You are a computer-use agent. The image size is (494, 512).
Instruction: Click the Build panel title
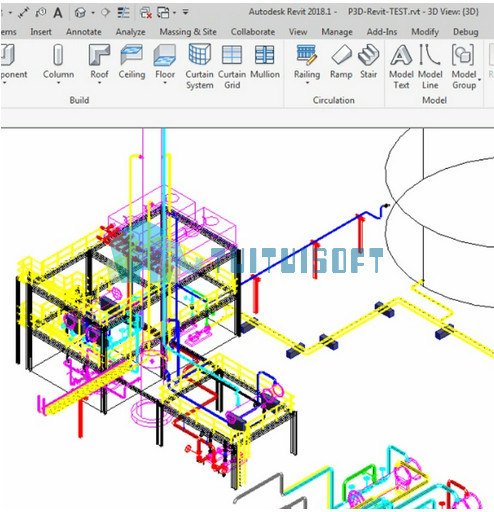(79, 100)
